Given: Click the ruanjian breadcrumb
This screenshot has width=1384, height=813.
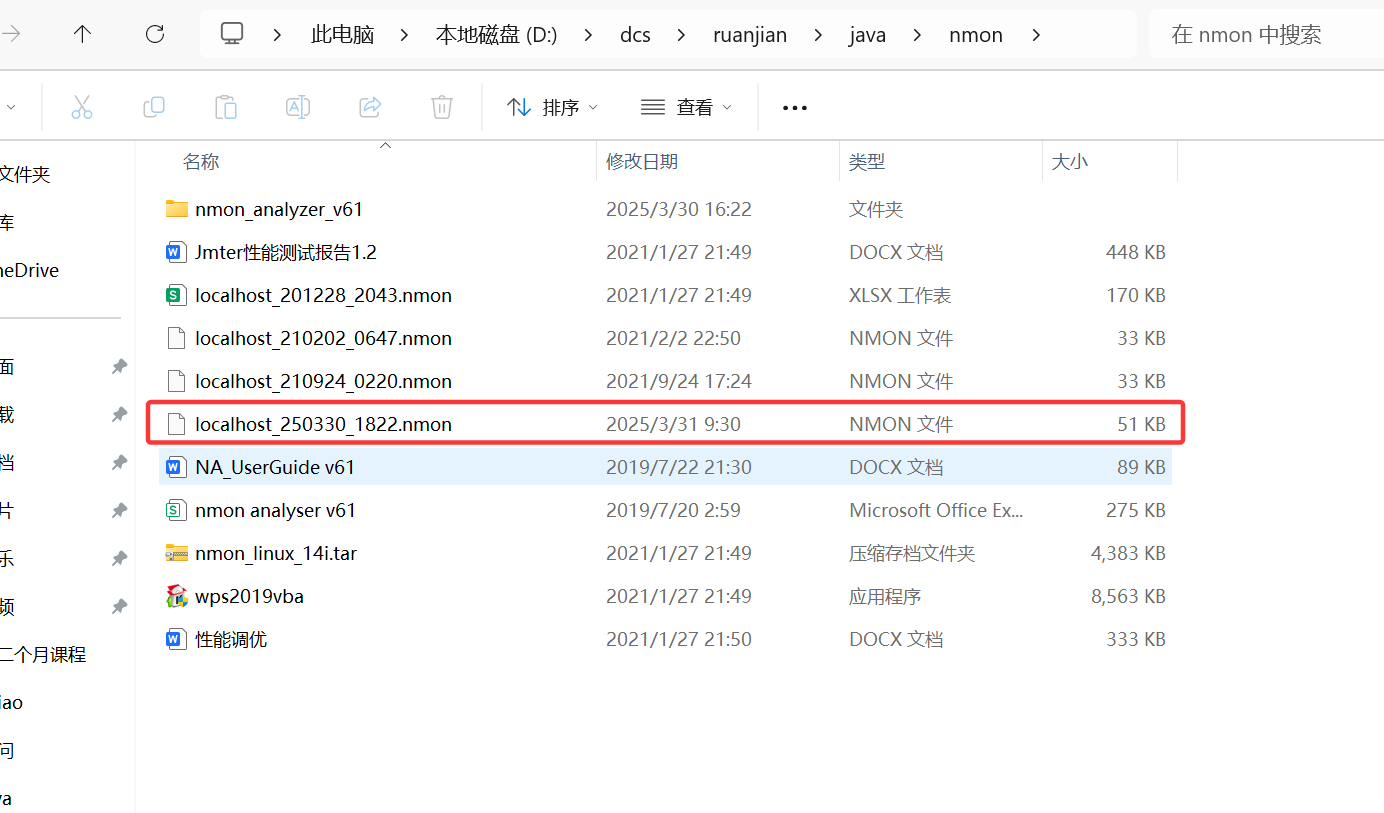Looking at the screenshot, I should point(750,35).
